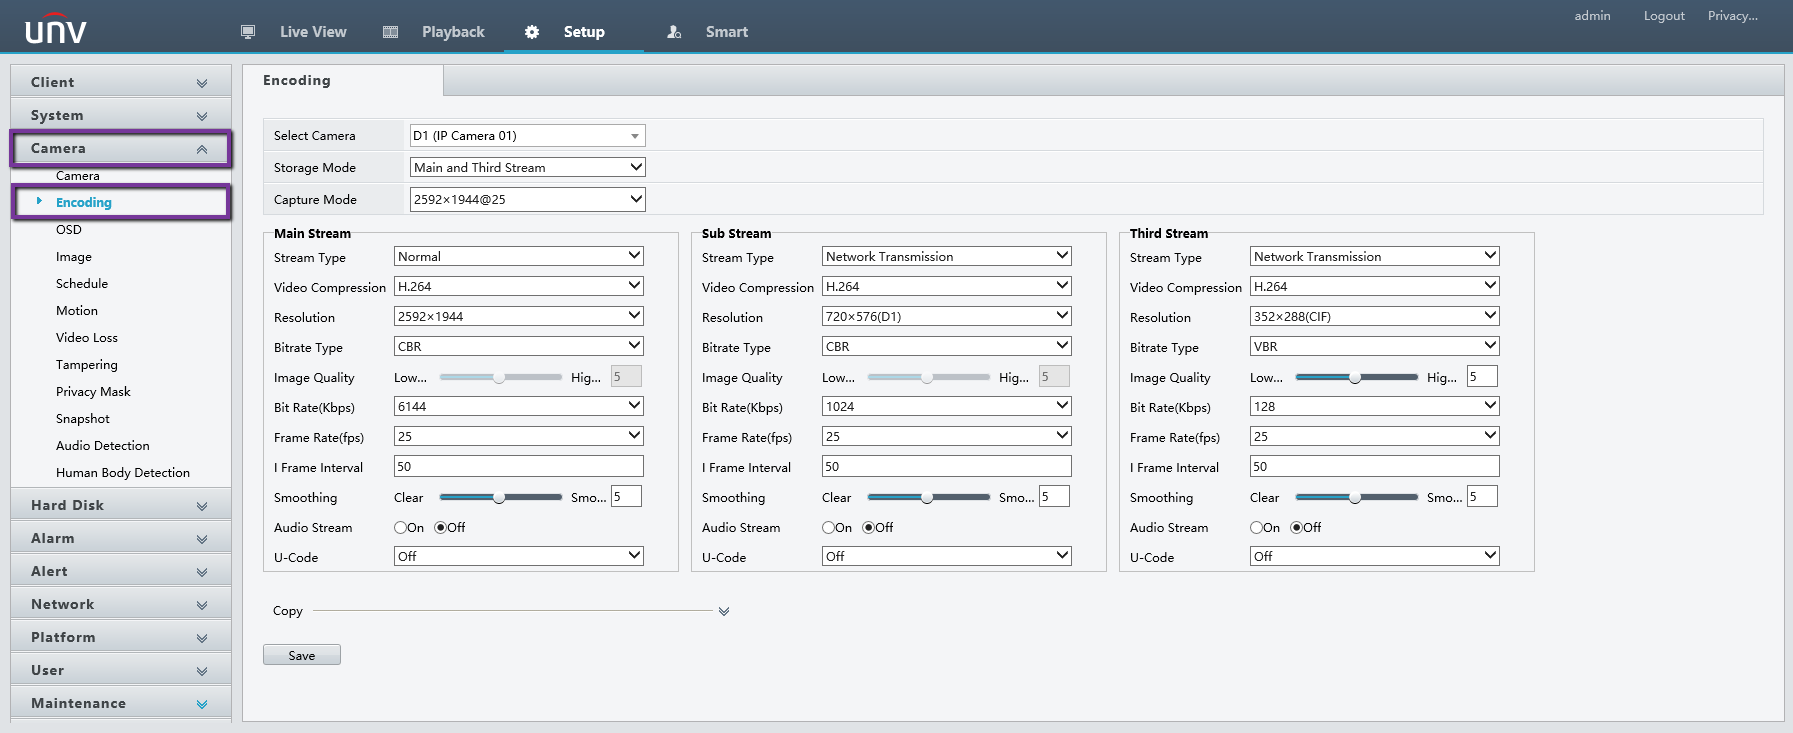
Task: Click Third Stream Image Quality slider
Action: pyautogui.click(x=1356, y=377)
